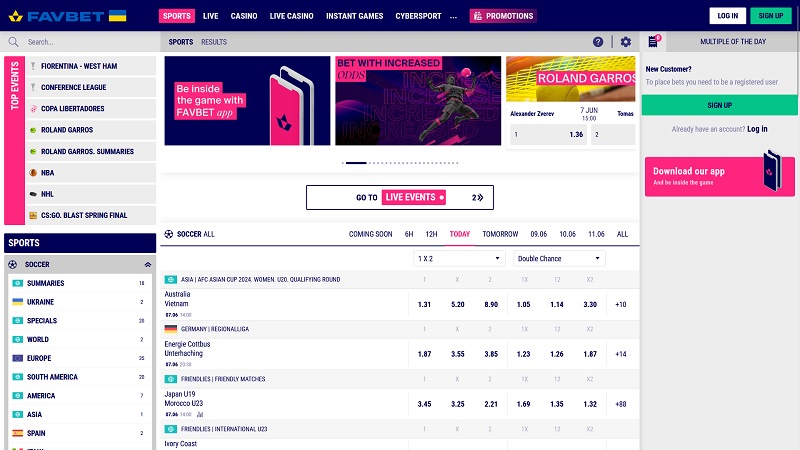
Task: Click the Roland Garros tennis ball icon
Action: point(33,130)
